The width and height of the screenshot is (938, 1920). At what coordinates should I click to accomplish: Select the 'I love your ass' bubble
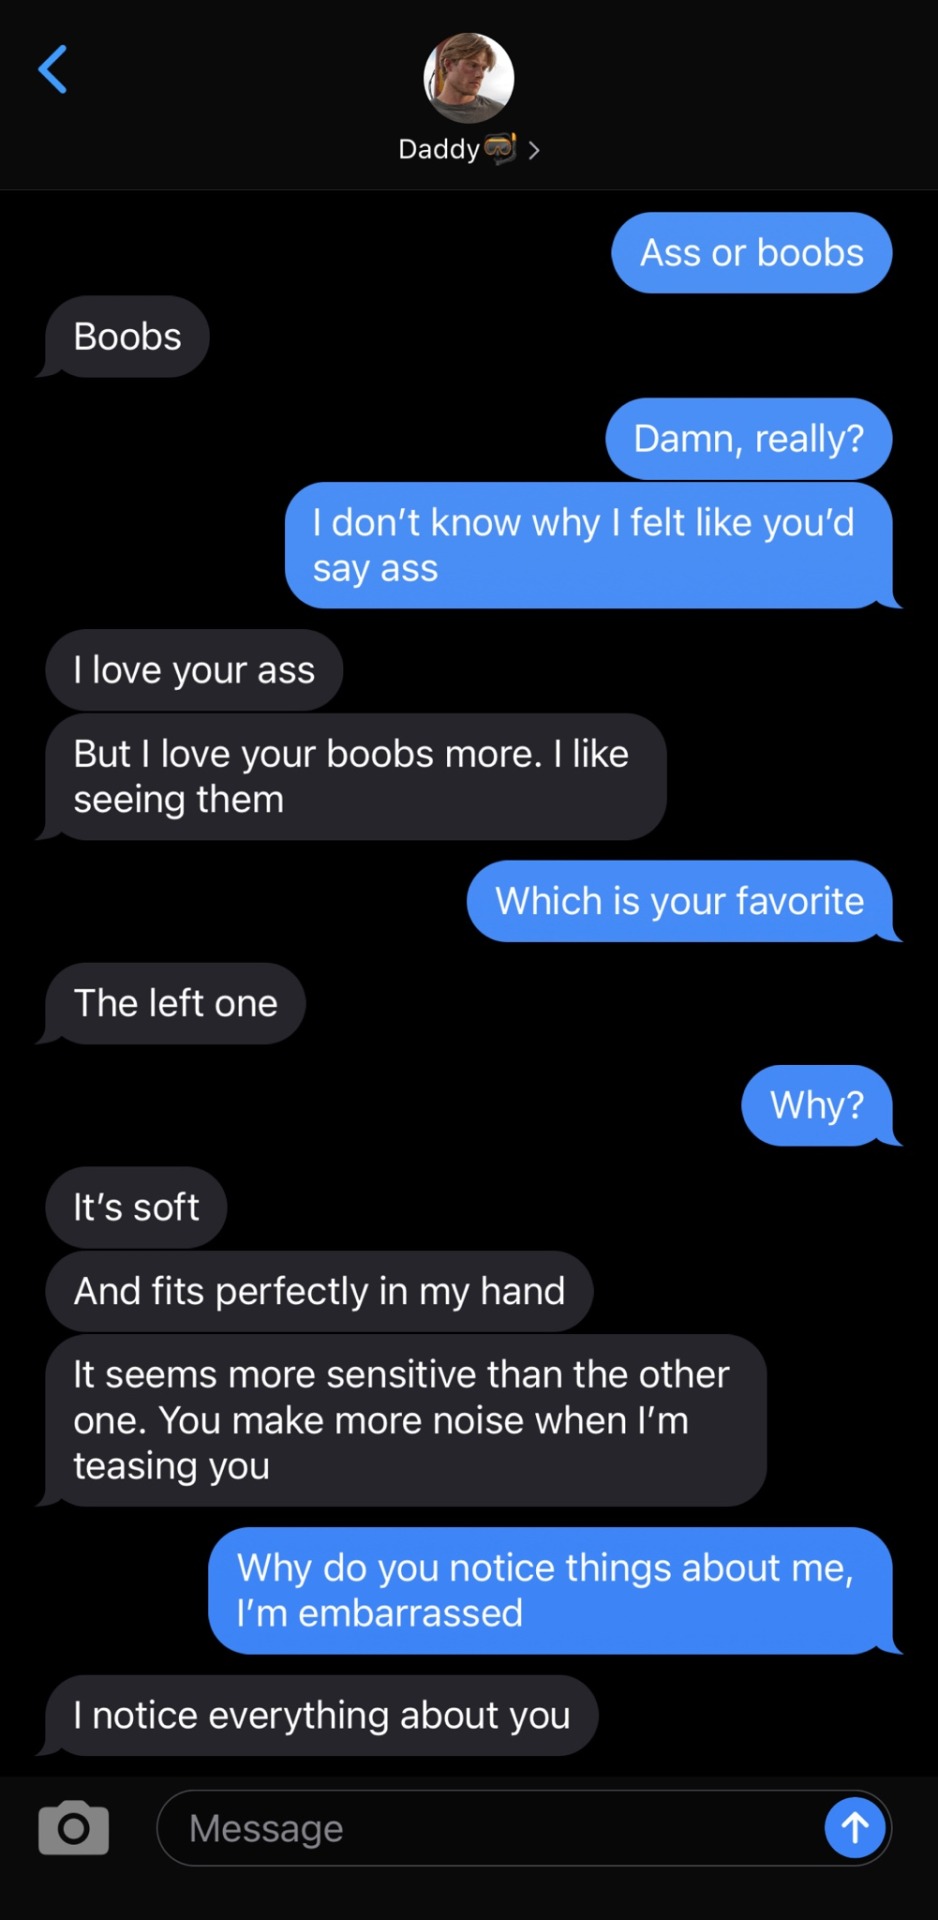(x=194, y=670)
